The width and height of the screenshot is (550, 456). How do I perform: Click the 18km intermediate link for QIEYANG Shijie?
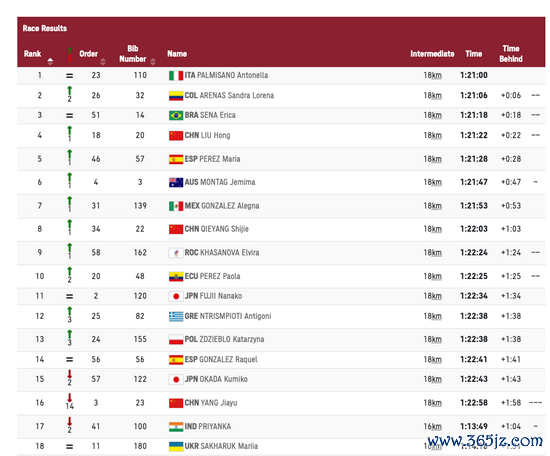tap(432, 229)
